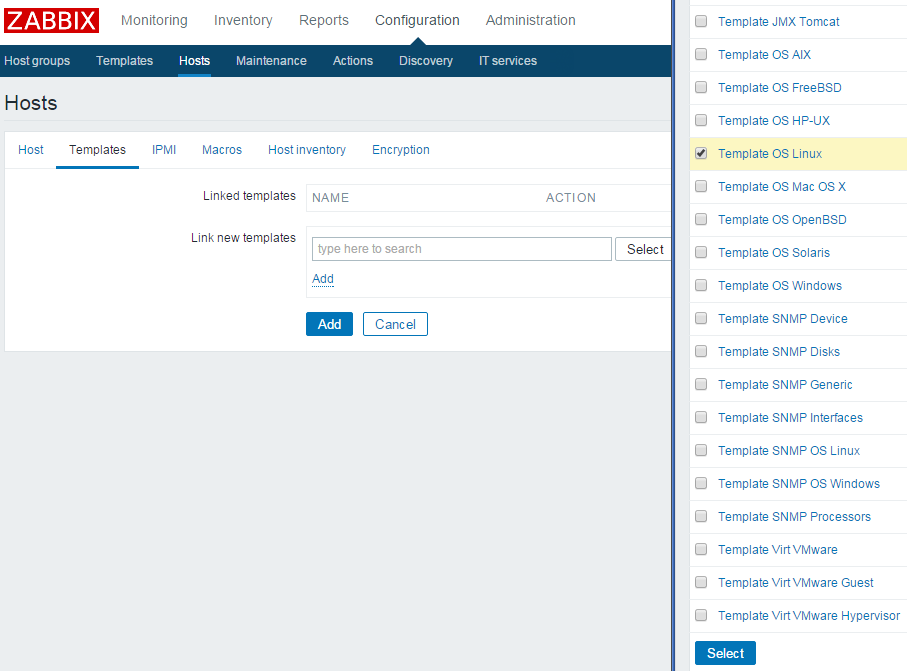The image size is (907, 671).
Task: Click the blue Add button
Action: click(x=329, y=324)
